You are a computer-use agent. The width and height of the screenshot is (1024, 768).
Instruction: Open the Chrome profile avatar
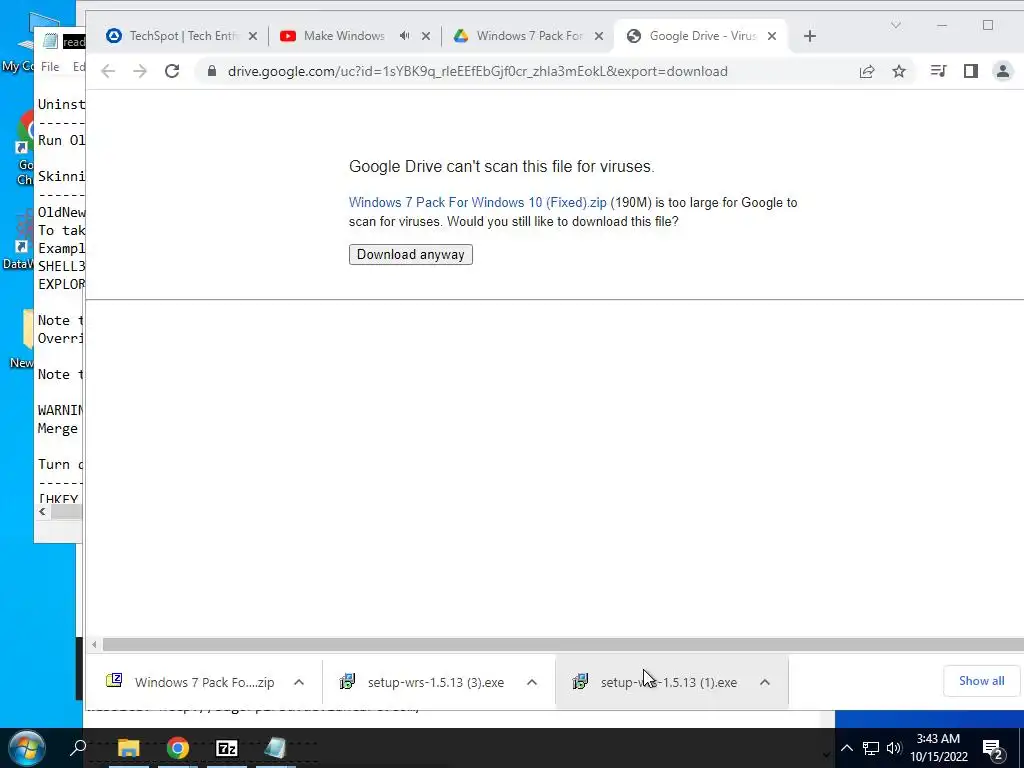point(1002,71)
